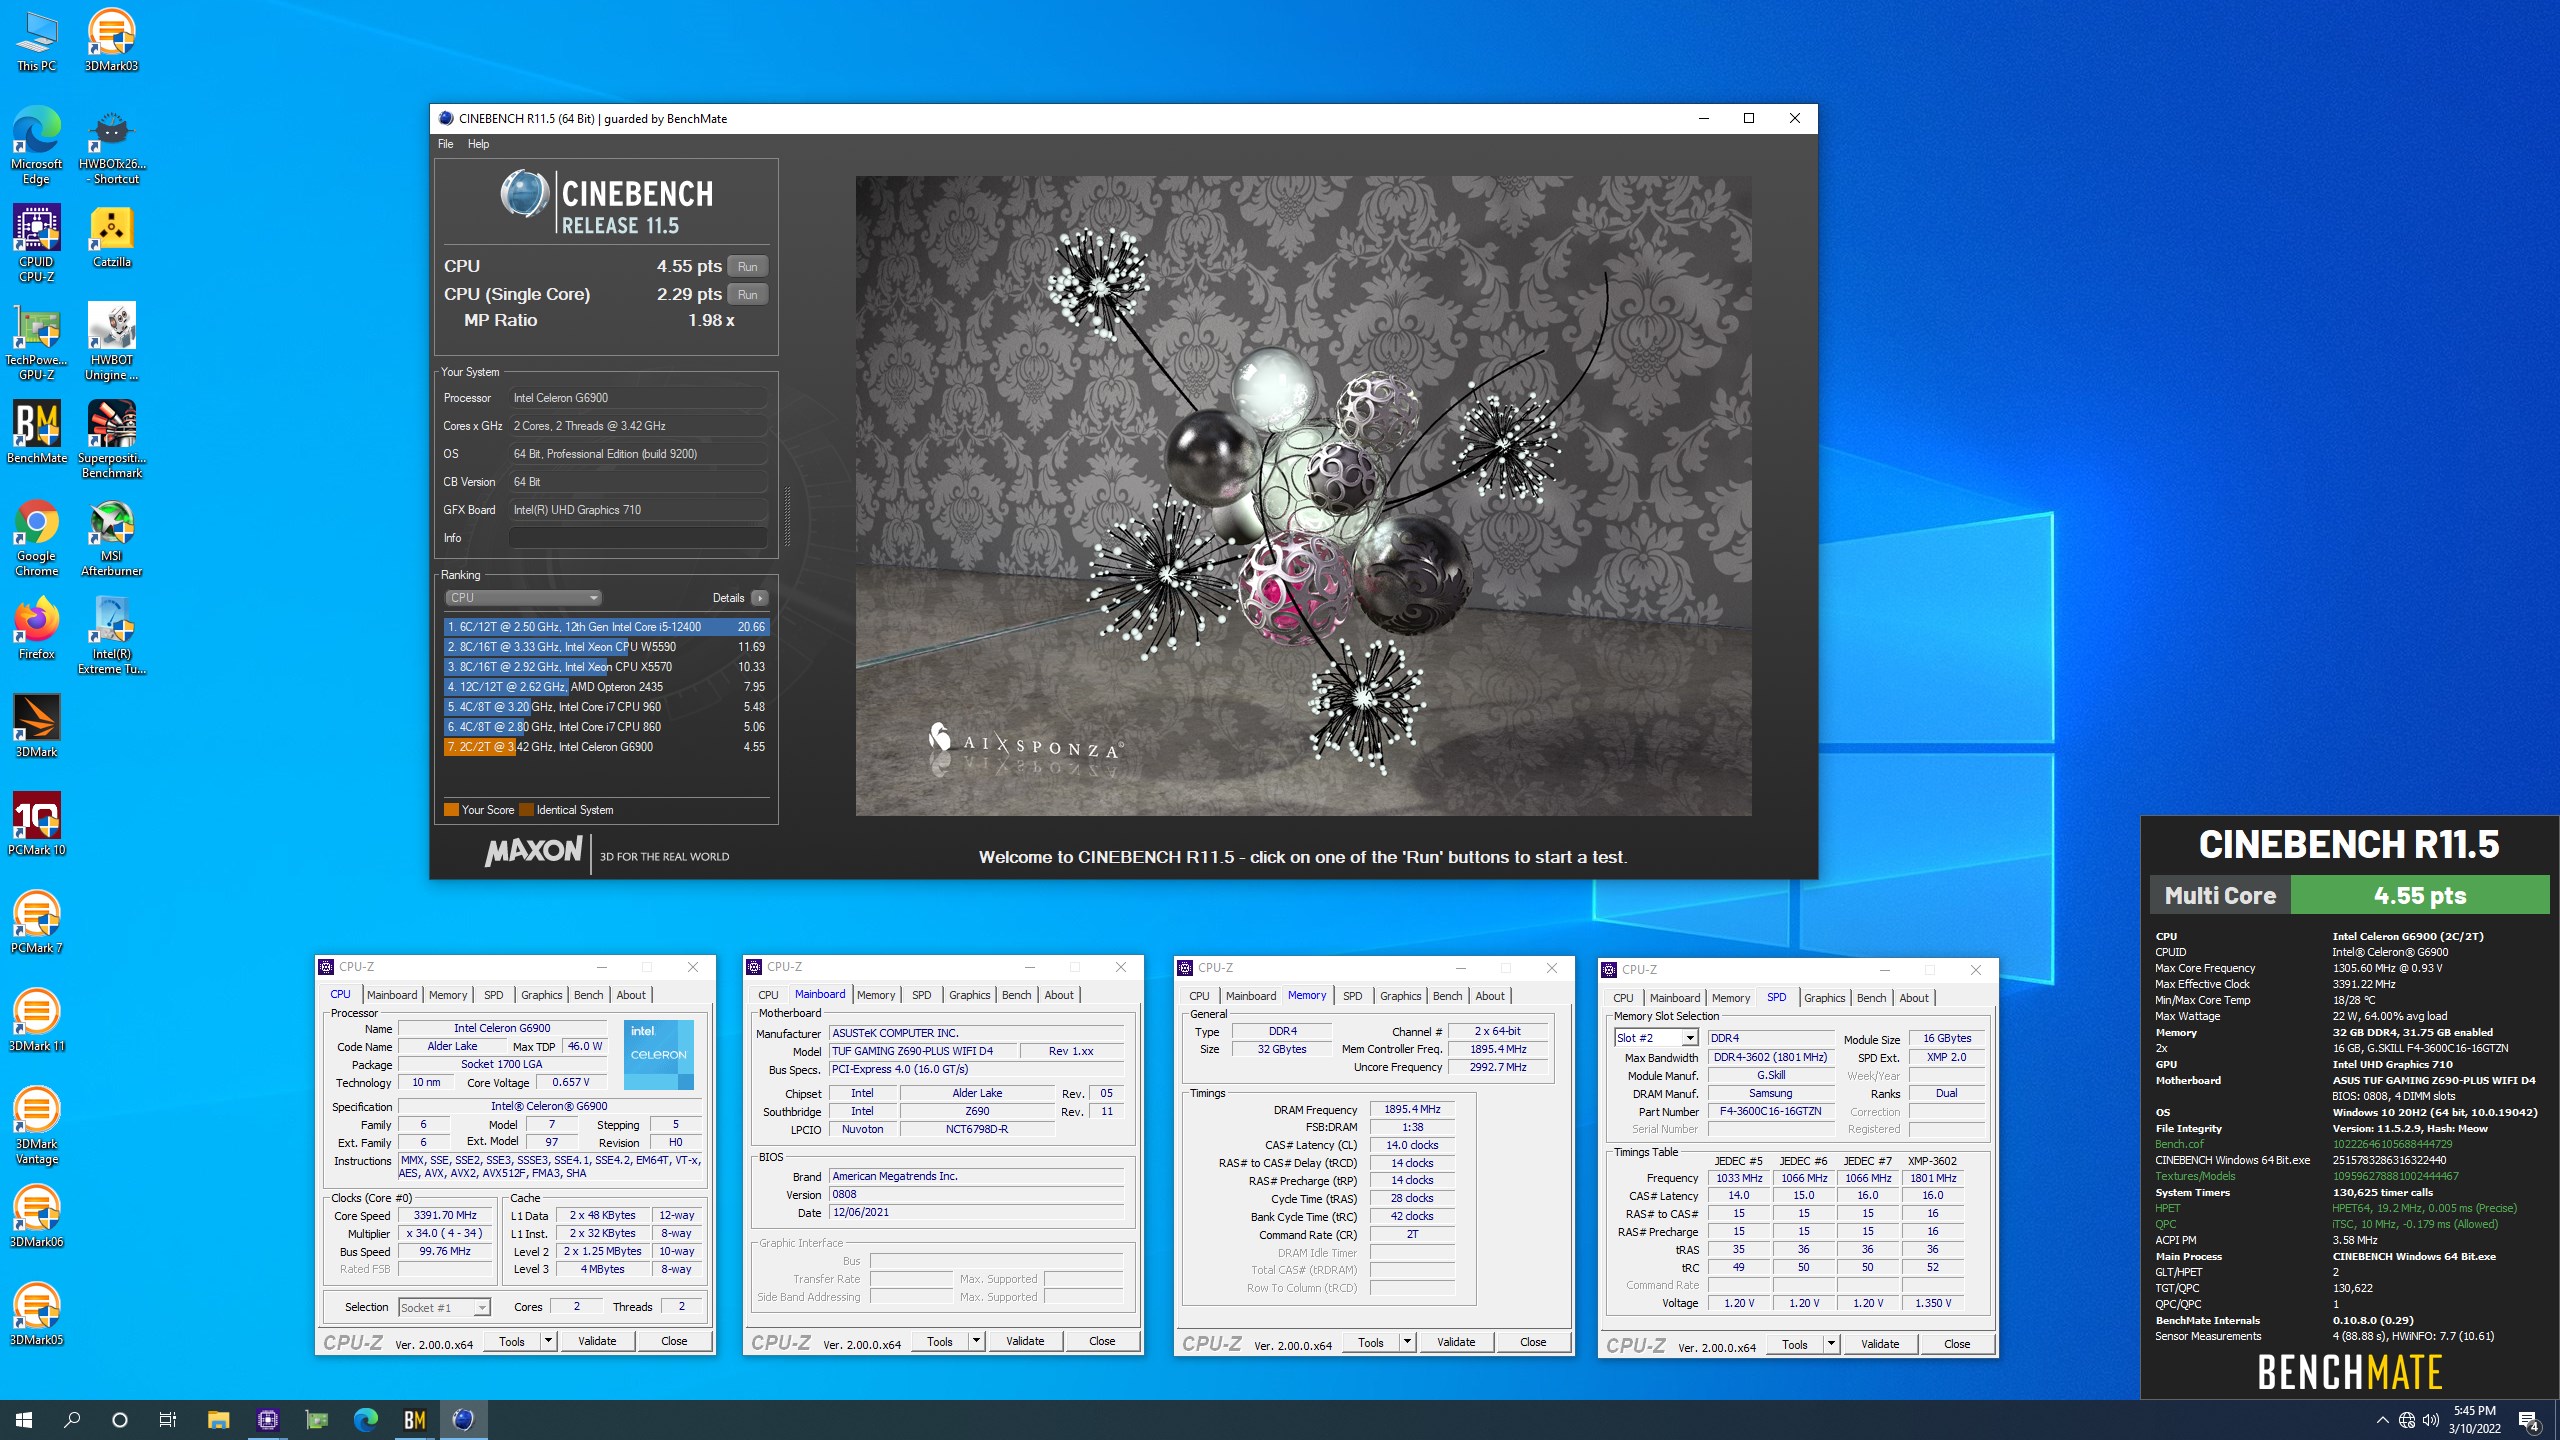Open the HWBOT Unigine desktop icon
The height and width of the screenshot is (1440, 2560).
tap(111, 342)
